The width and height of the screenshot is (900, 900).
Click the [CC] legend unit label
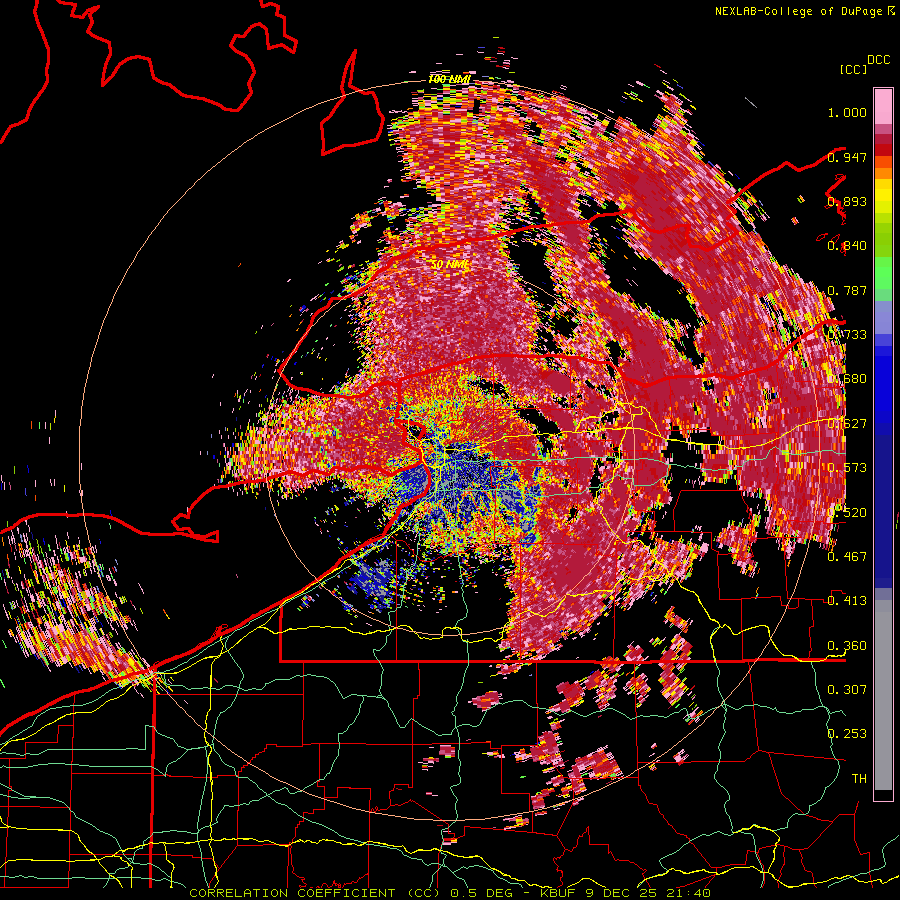853,69
